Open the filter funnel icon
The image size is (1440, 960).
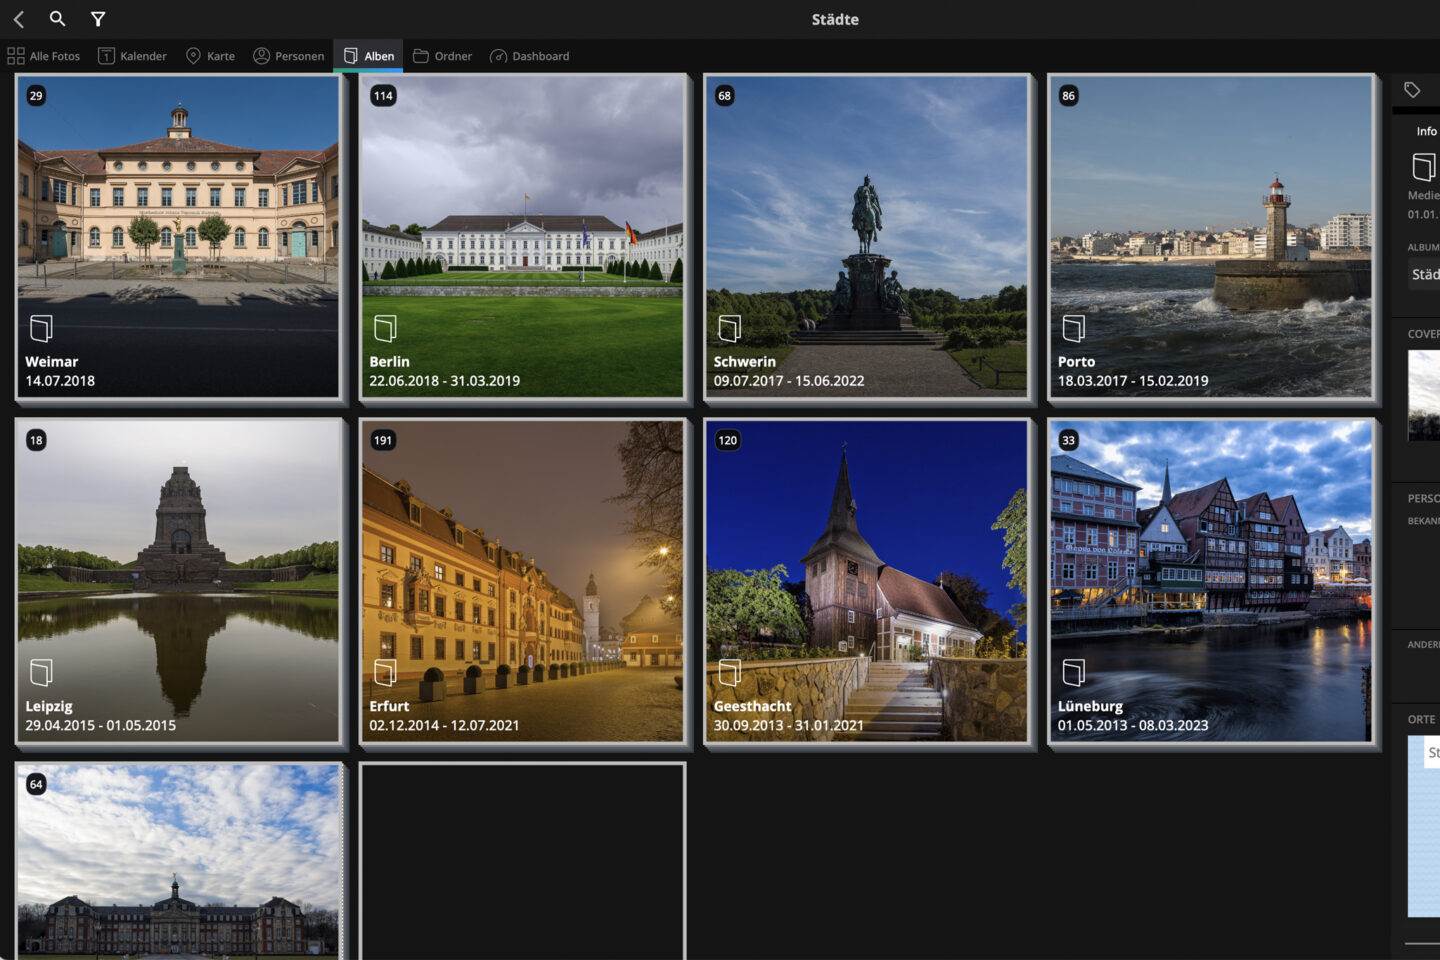point(97,18)
